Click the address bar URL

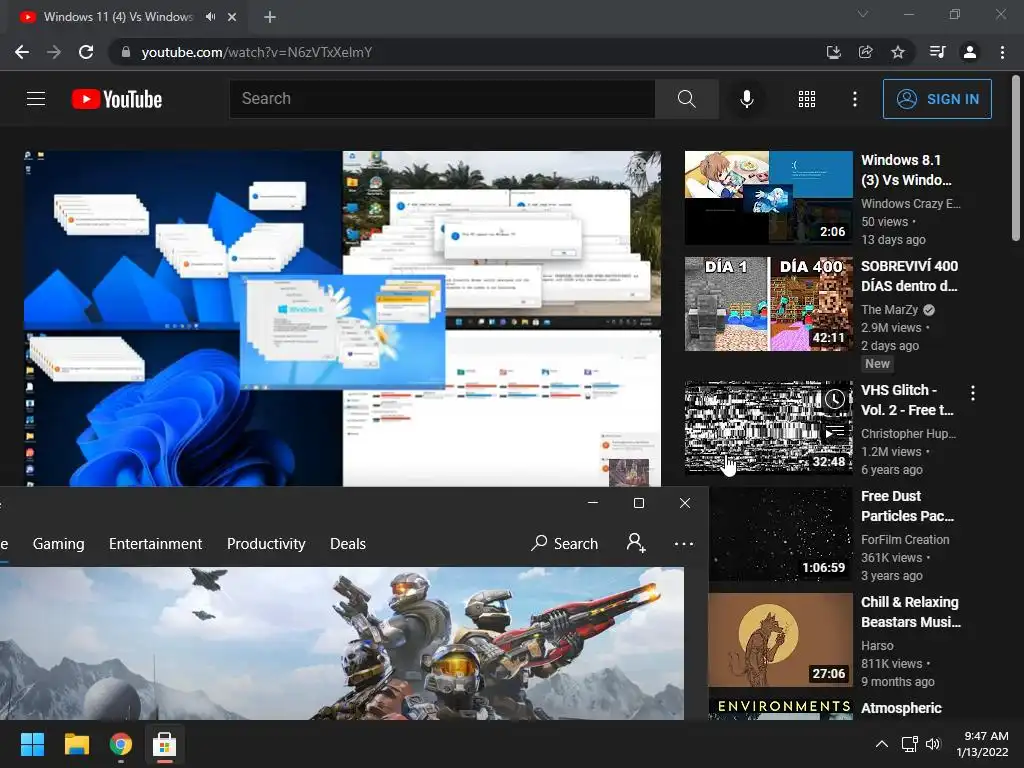coord(257,52)
